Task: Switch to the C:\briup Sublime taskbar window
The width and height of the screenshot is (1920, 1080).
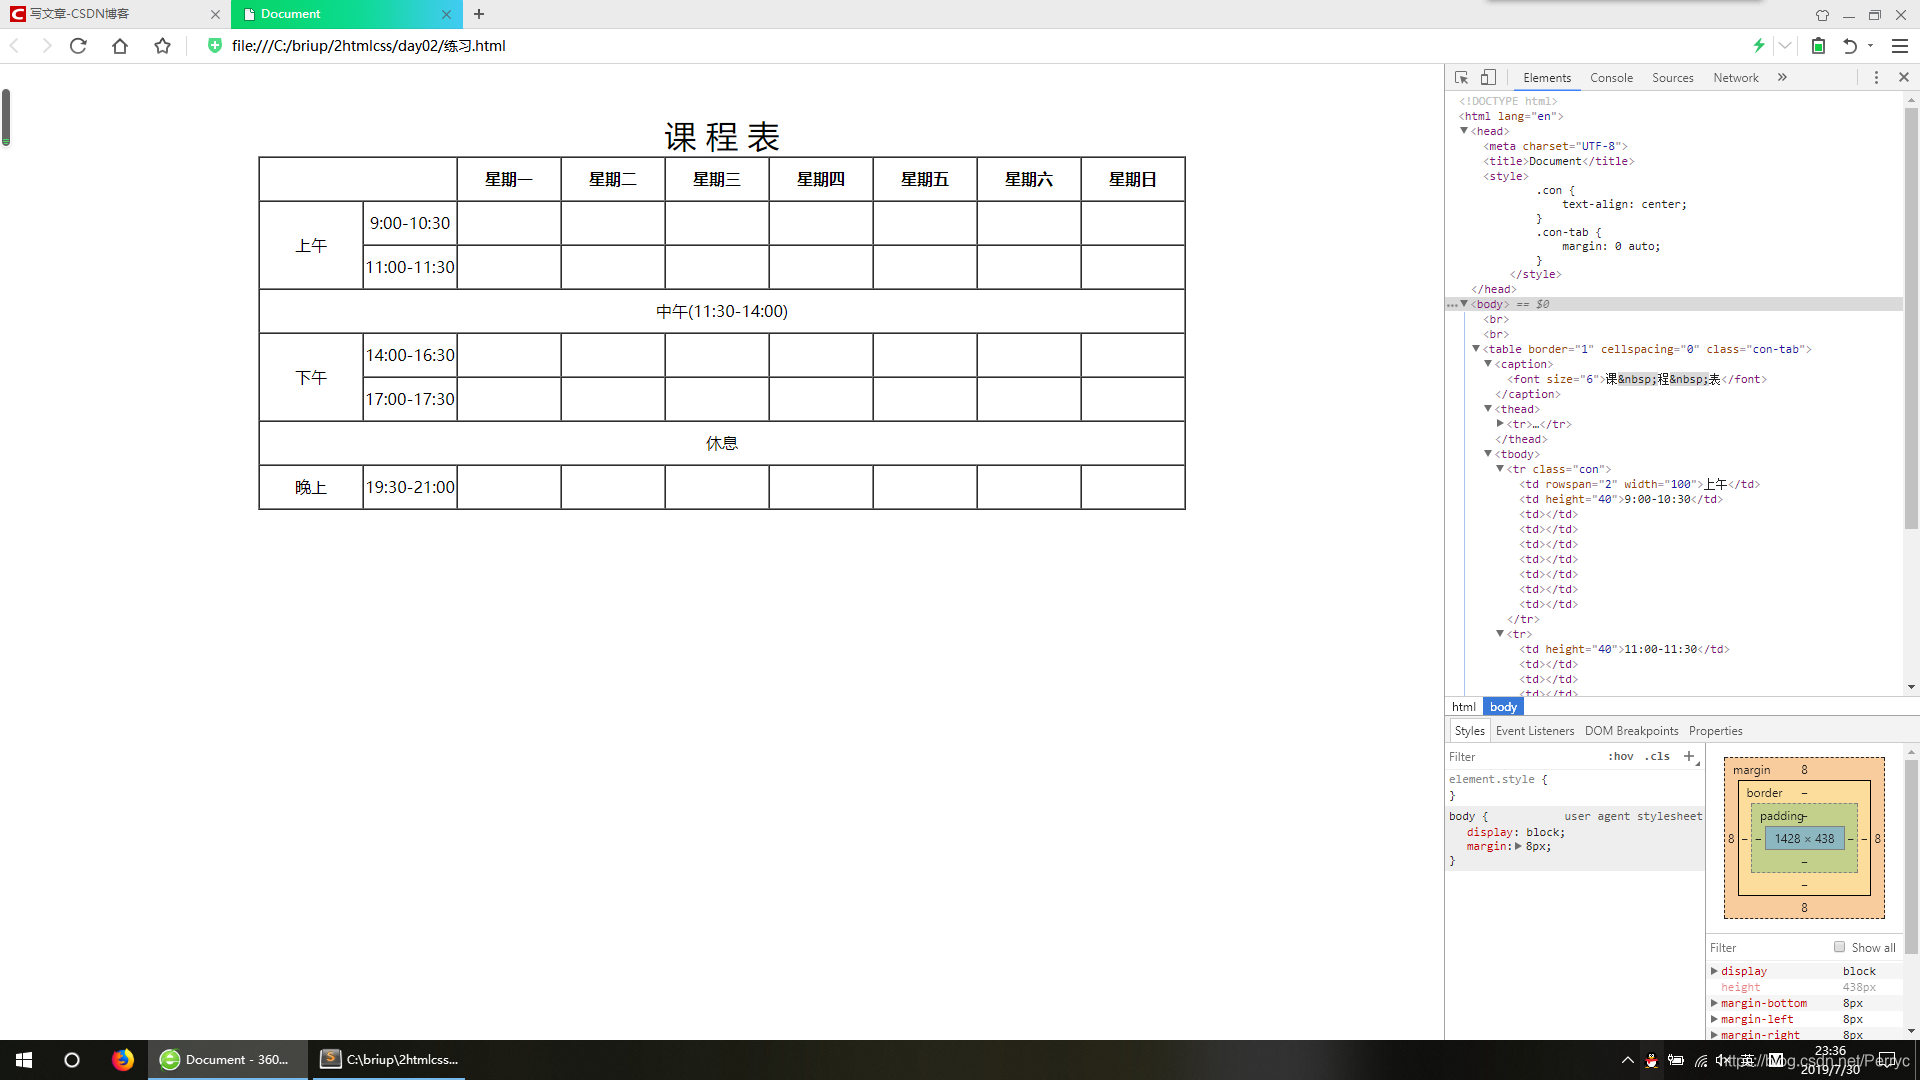Action: [x=390, y=1060]
